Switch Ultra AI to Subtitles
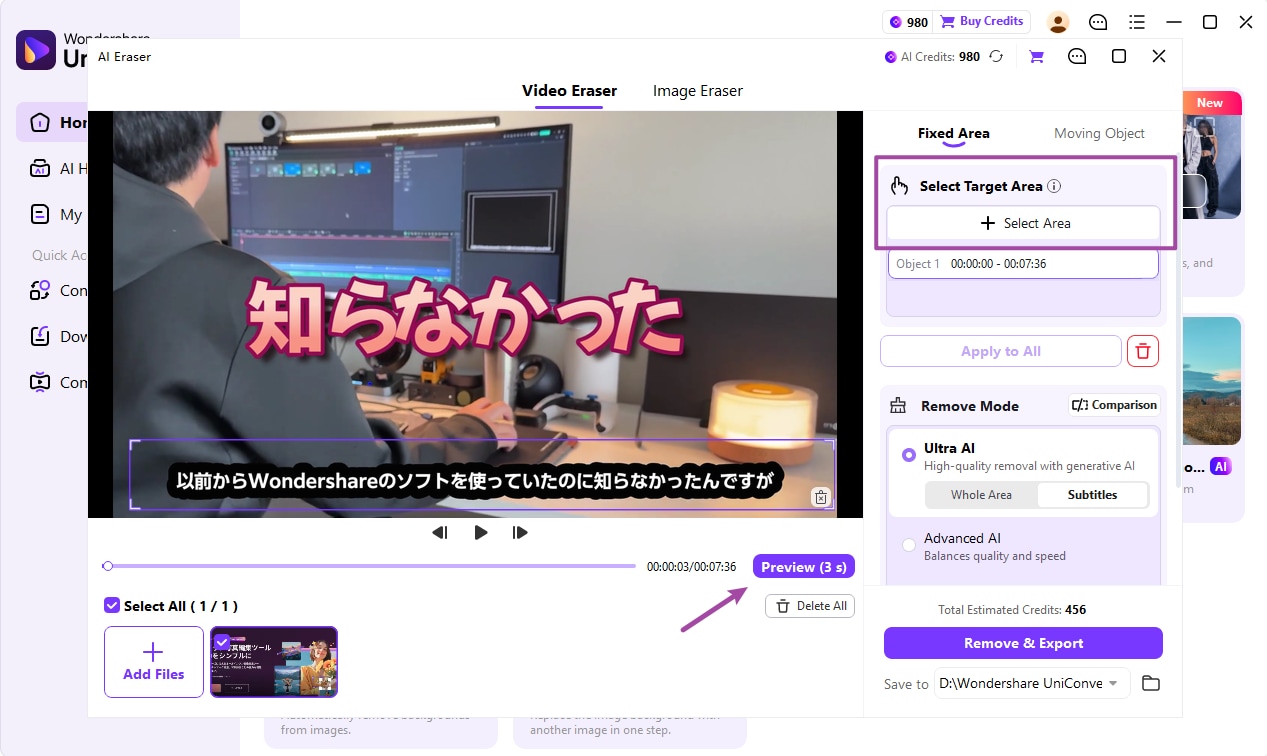Image resolution: width=1267 pixels, height=756 pixels. click(1092, 495)
